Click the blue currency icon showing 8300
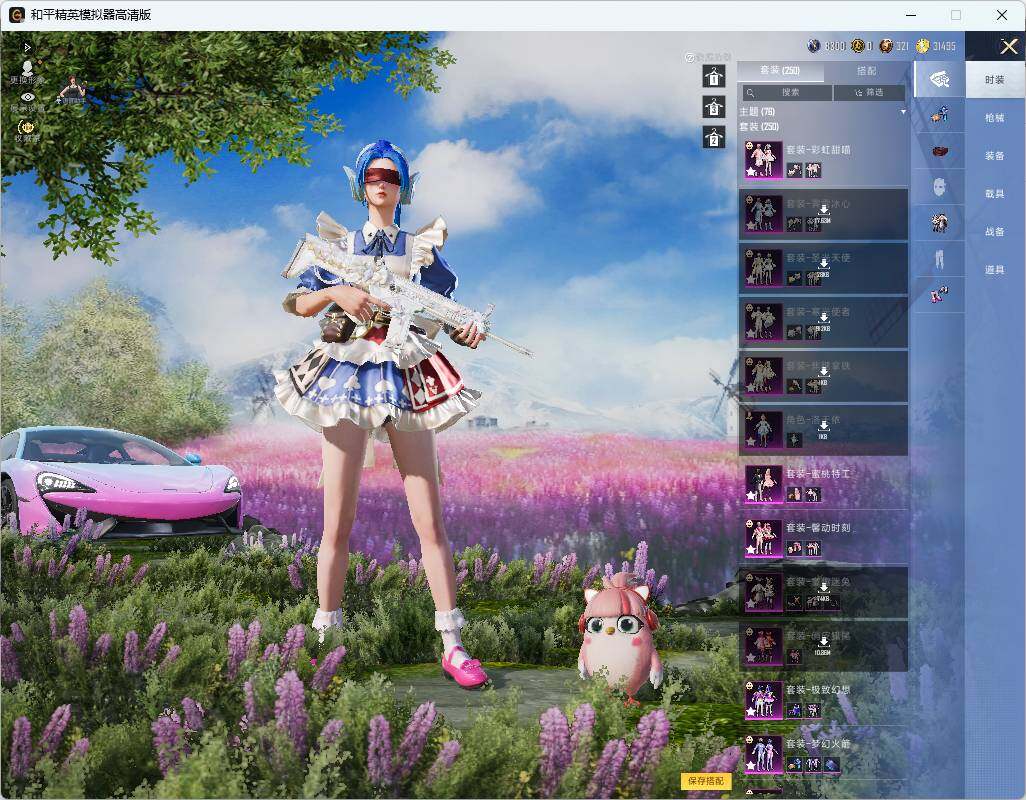 pyautogui.click(x=814, y=46)
